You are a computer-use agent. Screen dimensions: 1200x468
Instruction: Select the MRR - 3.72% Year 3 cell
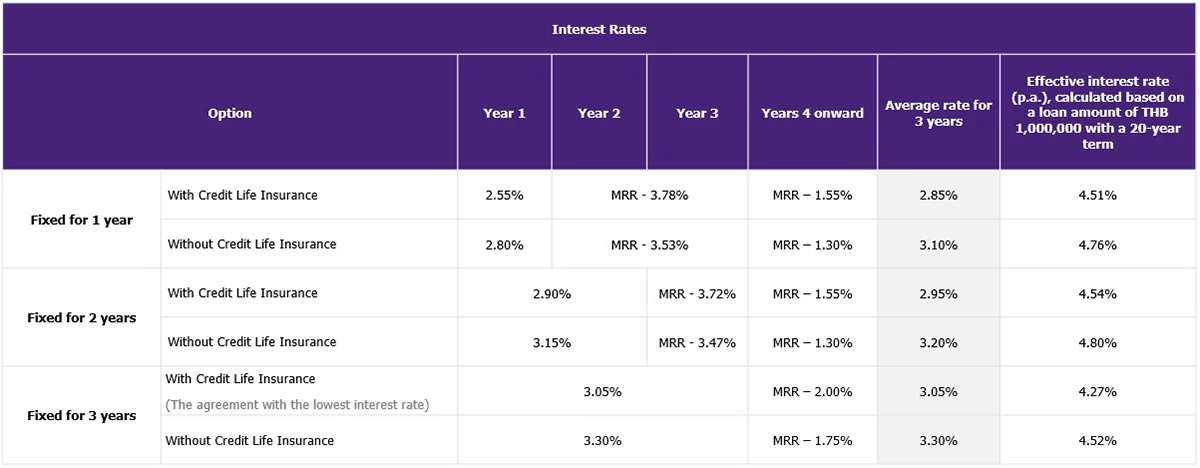coord(697,293)
